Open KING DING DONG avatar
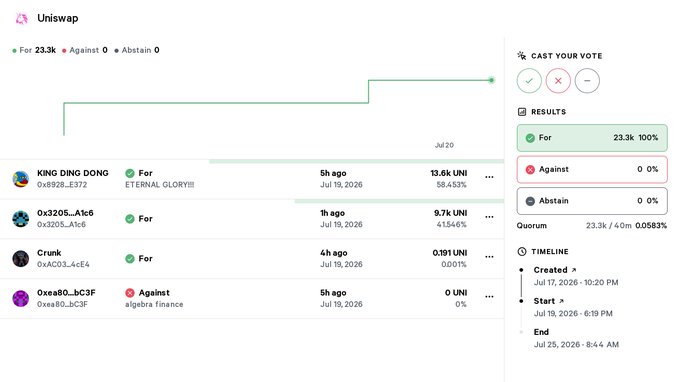The image size is (680, 382). [x=20, y=179]
